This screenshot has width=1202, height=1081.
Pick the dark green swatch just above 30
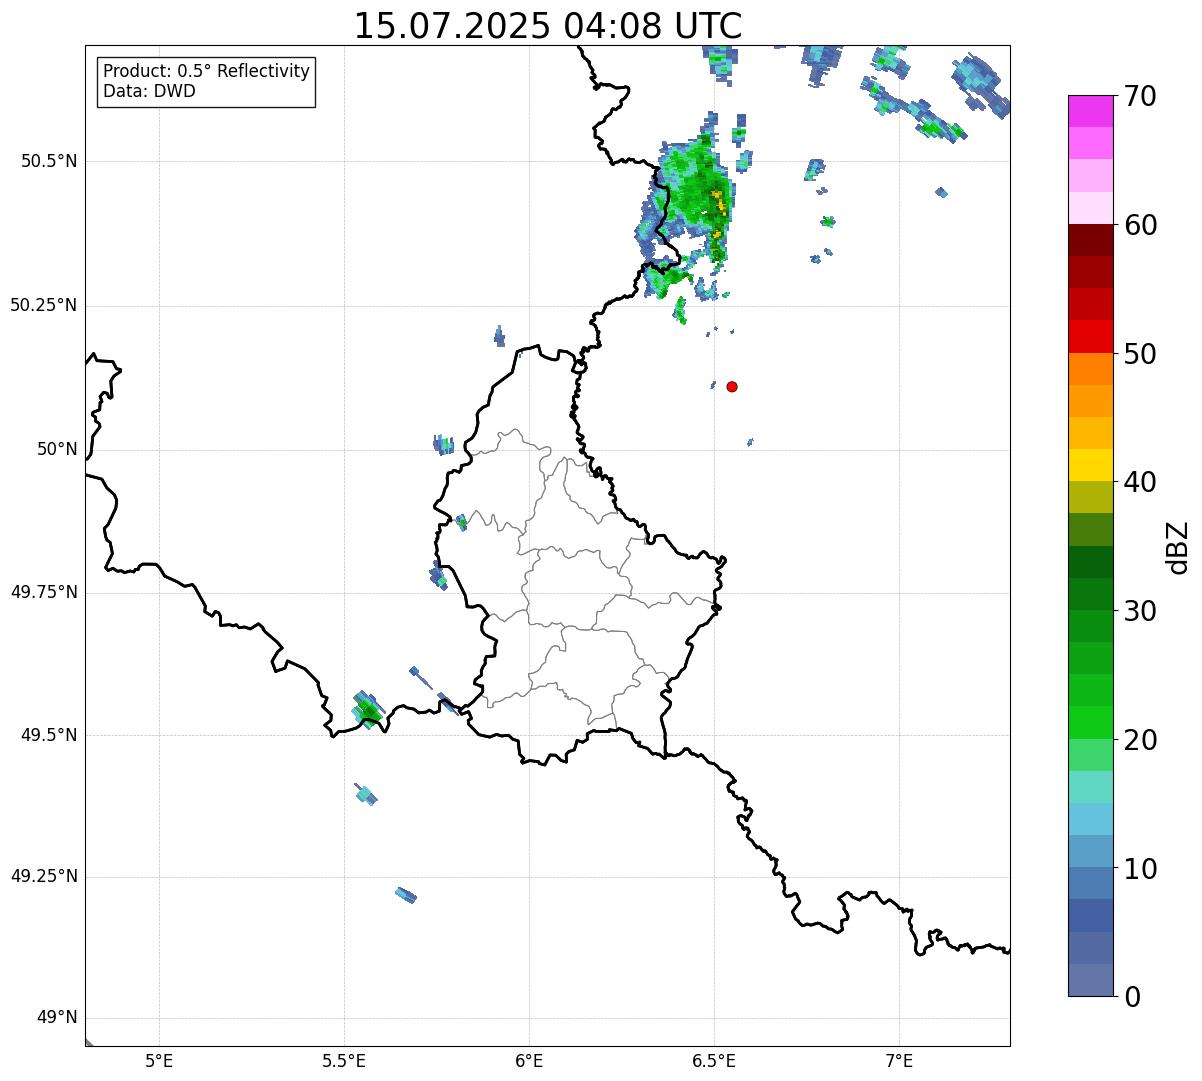click(1090, 594)
